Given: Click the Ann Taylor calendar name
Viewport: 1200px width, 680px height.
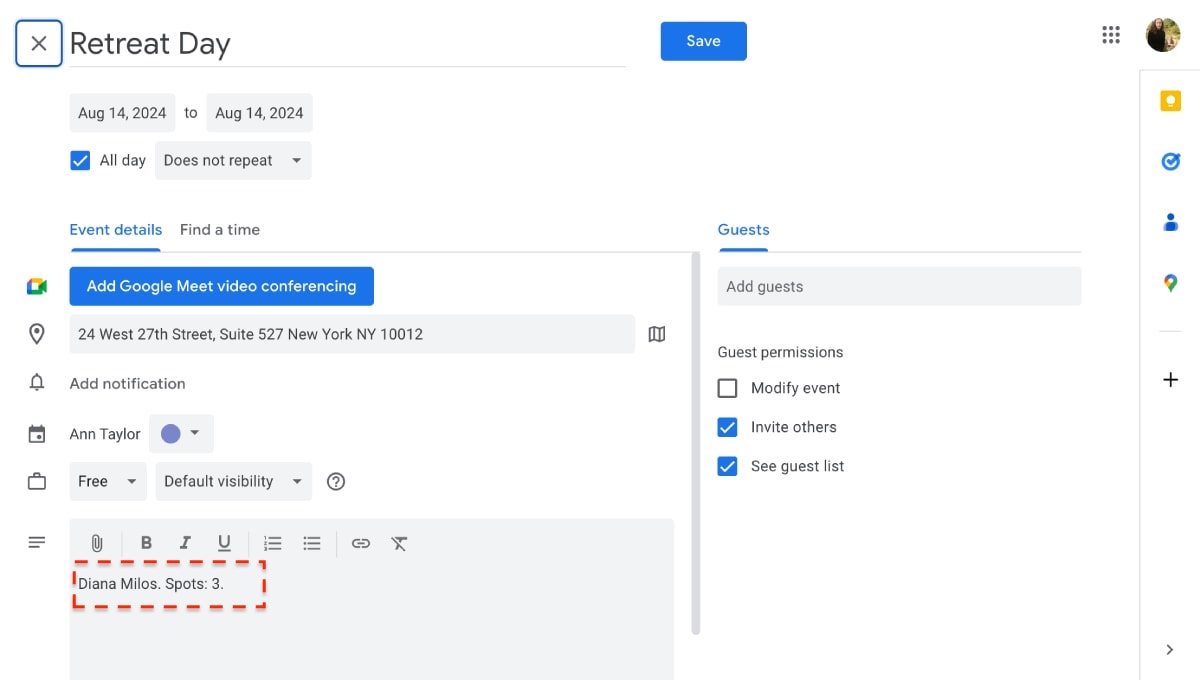Looking at the screenshot, I should pos(105,434).
